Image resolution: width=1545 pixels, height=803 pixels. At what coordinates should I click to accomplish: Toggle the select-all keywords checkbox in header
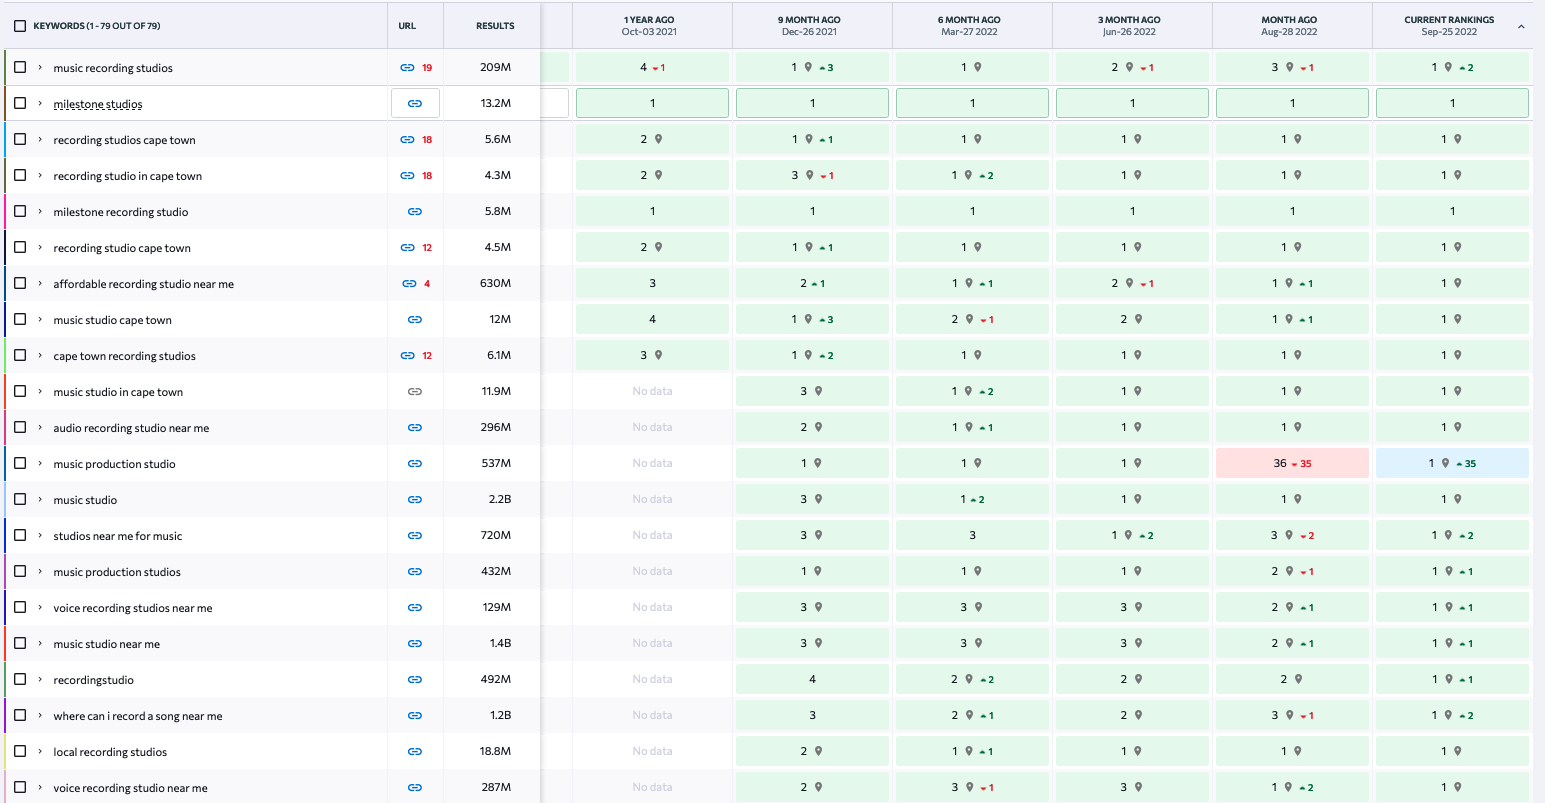(20, 26)
